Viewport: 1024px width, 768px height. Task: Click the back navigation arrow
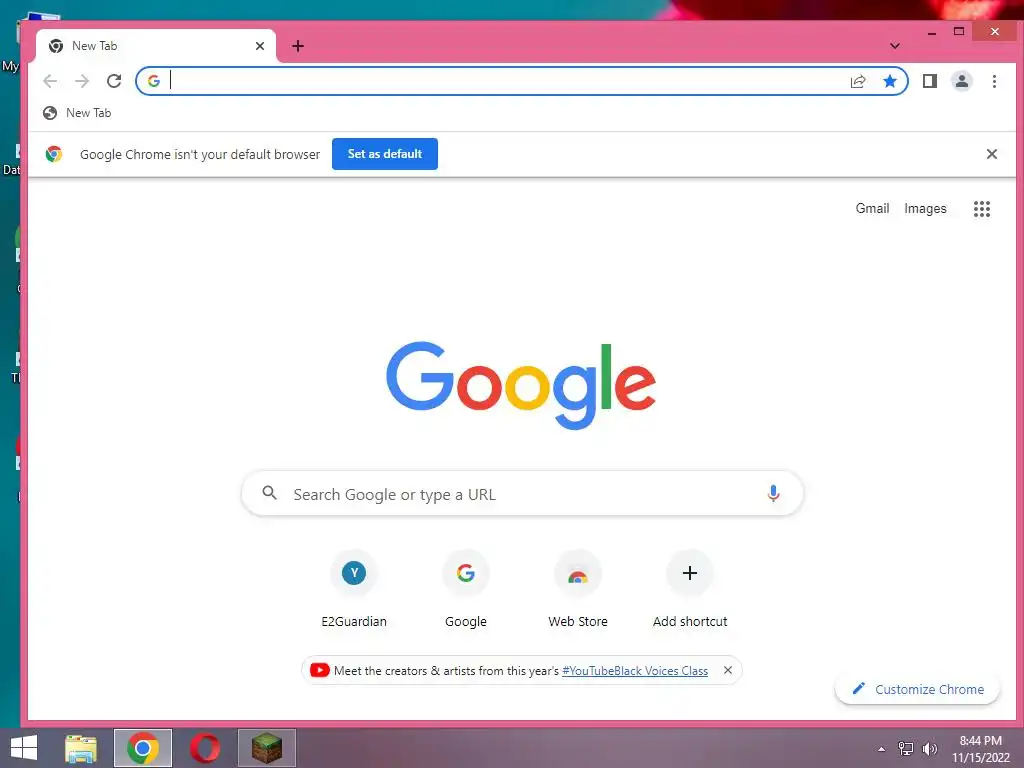click(x=50, y=81)
